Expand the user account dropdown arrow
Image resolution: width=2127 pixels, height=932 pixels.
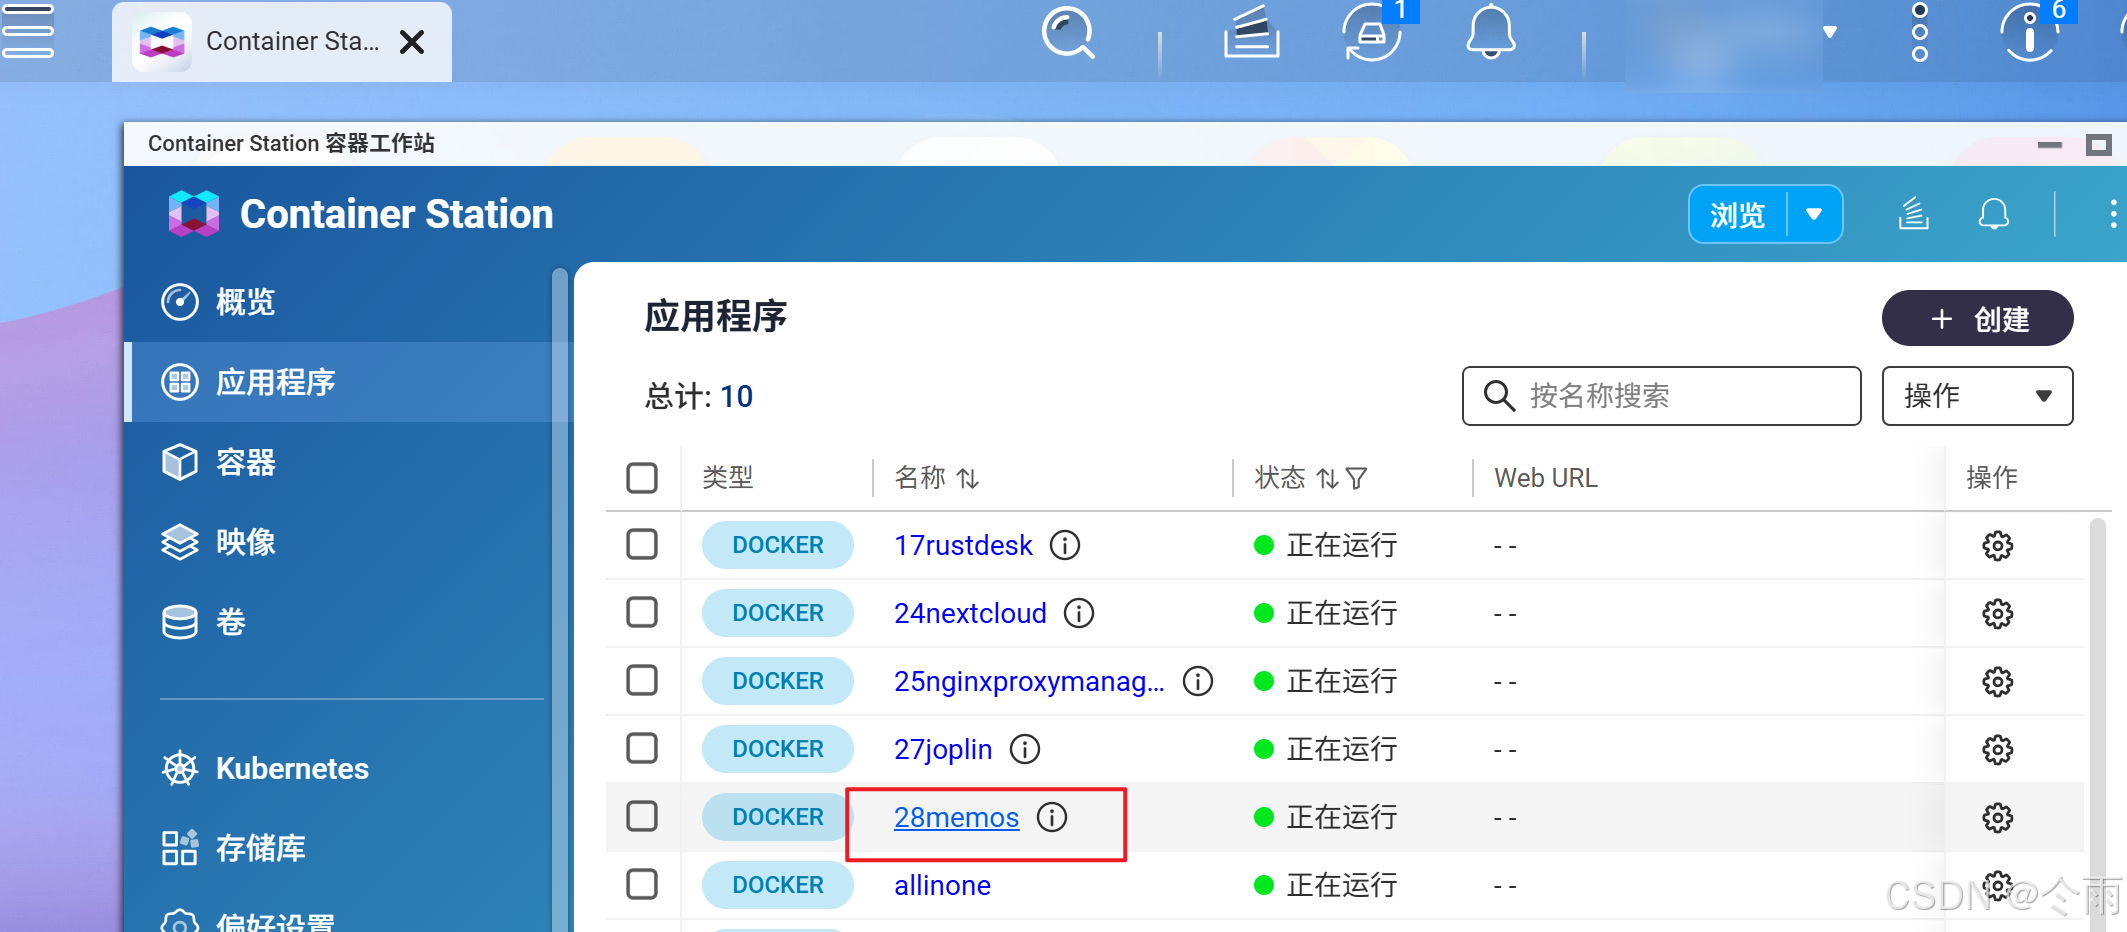click(1830, 32)
